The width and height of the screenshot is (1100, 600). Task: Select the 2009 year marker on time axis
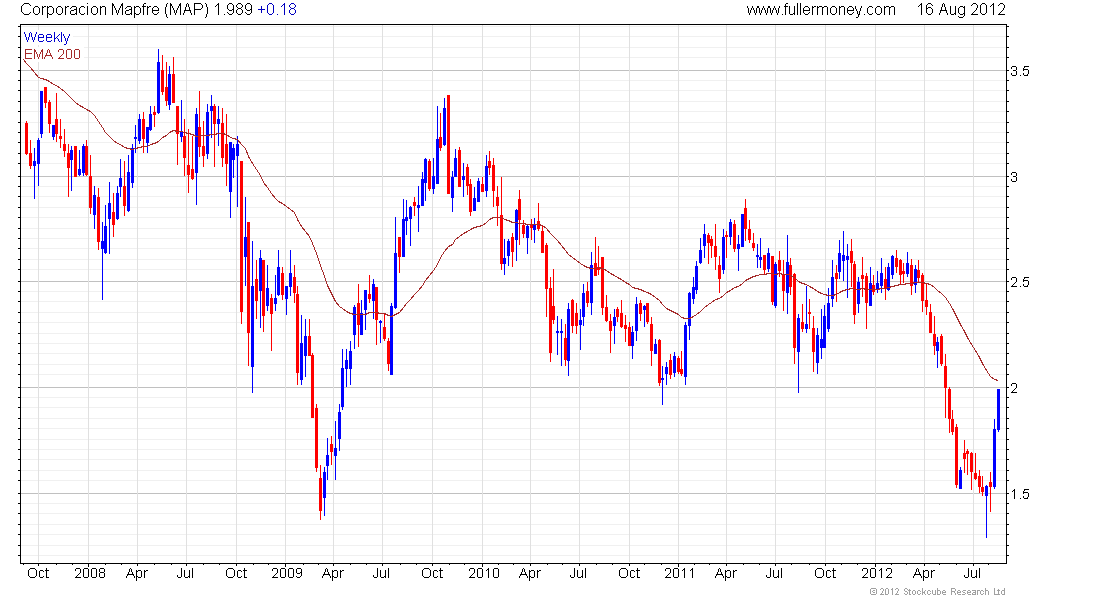(286, 574)
